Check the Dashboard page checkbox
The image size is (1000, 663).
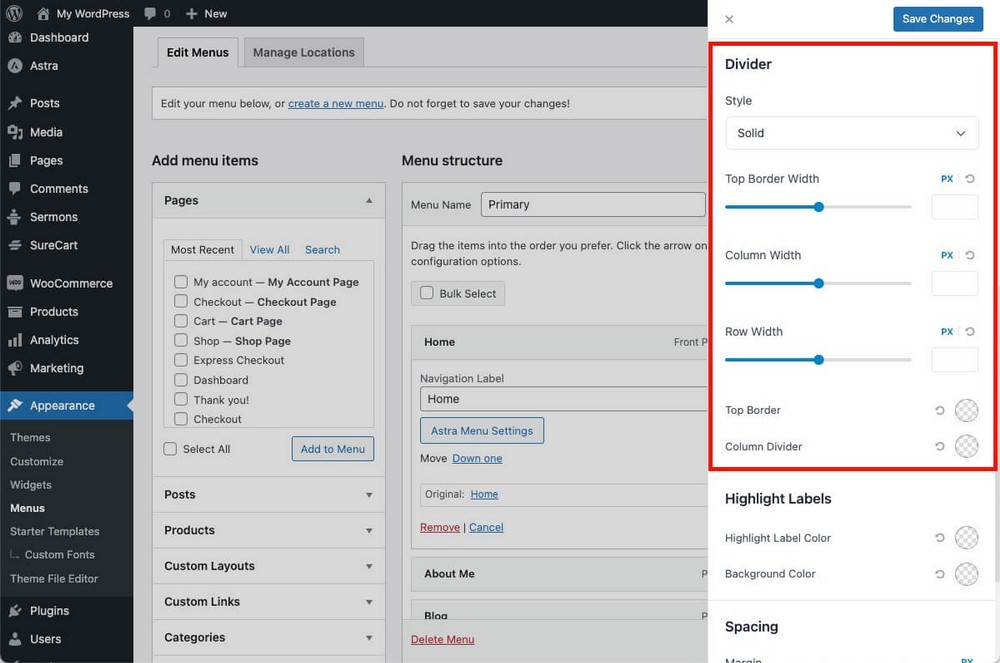181,379
